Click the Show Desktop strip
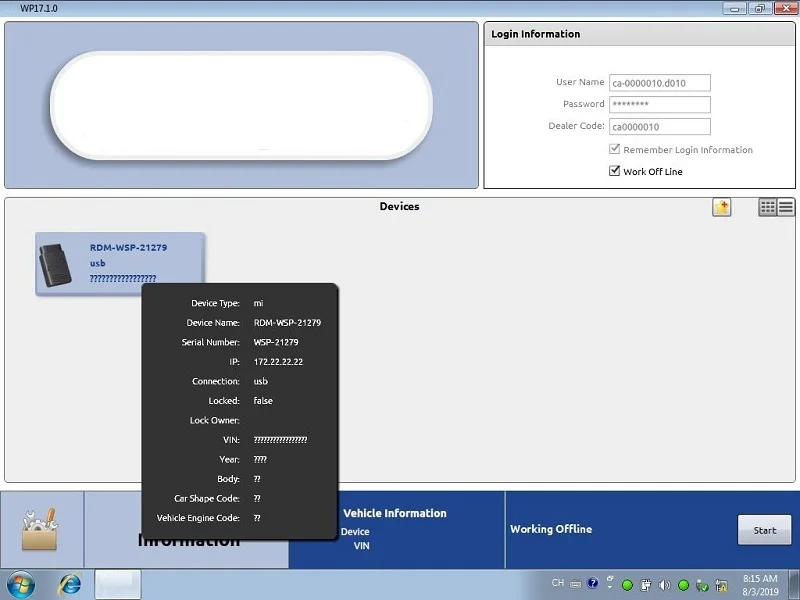Screen dimensions: 800x600 pyautogui.click(x=794, y=585)
